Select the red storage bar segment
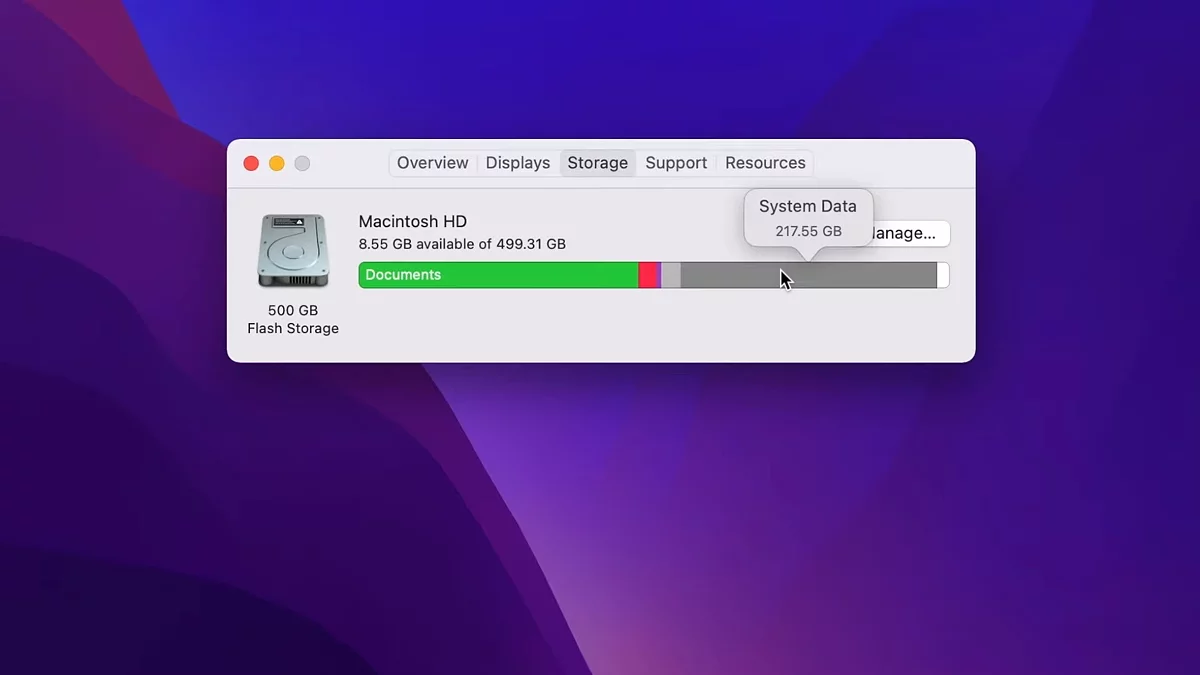The image size is (1200, 675). click(x=650, y=275)
